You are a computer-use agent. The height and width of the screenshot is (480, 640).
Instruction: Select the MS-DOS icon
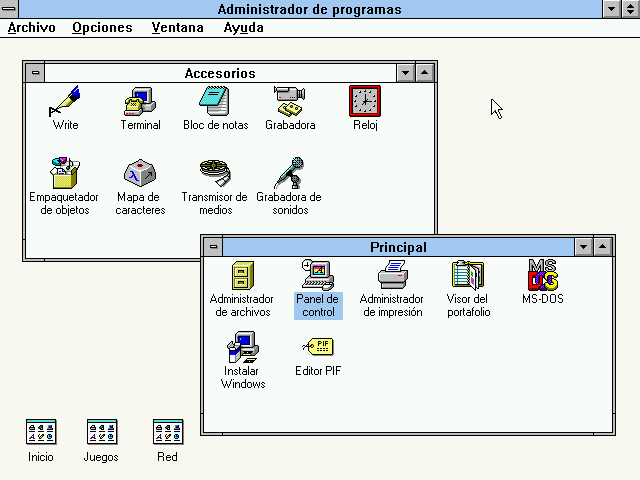[x=543, y=275]
